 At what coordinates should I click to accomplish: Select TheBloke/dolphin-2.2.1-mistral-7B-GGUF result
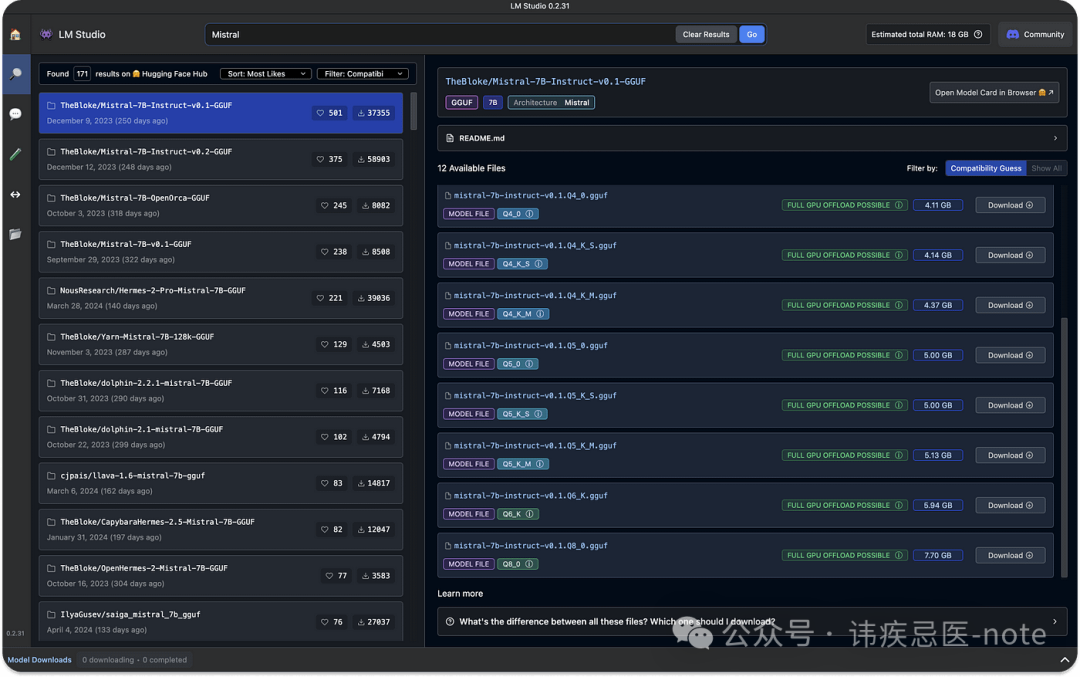point(220,390)
